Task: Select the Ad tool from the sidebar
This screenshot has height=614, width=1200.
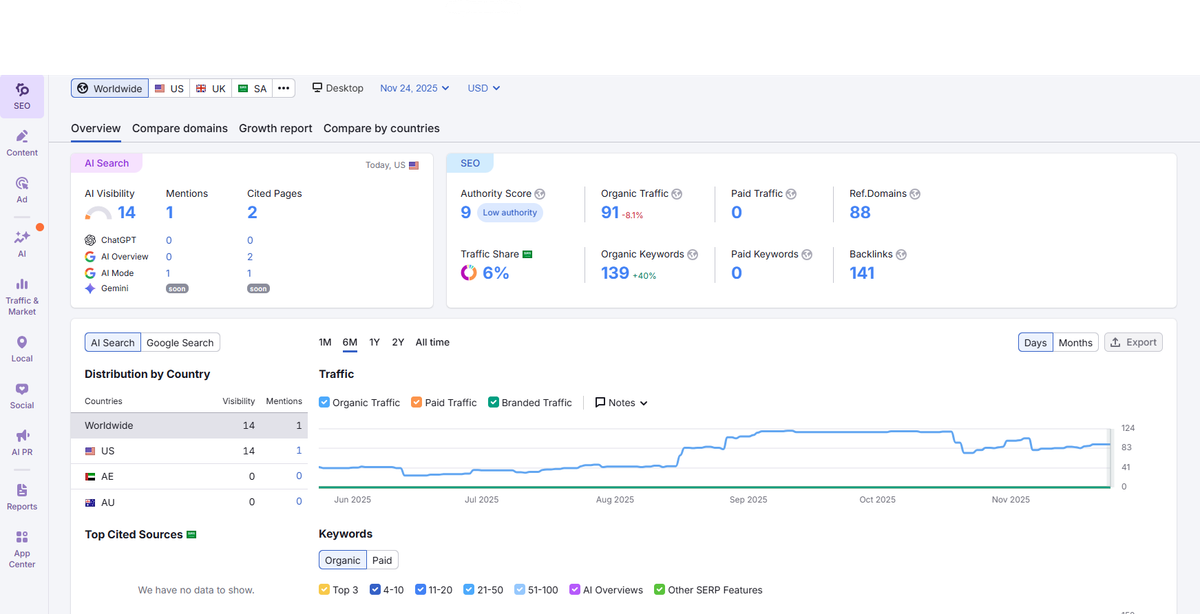Action: click(22, 188)
